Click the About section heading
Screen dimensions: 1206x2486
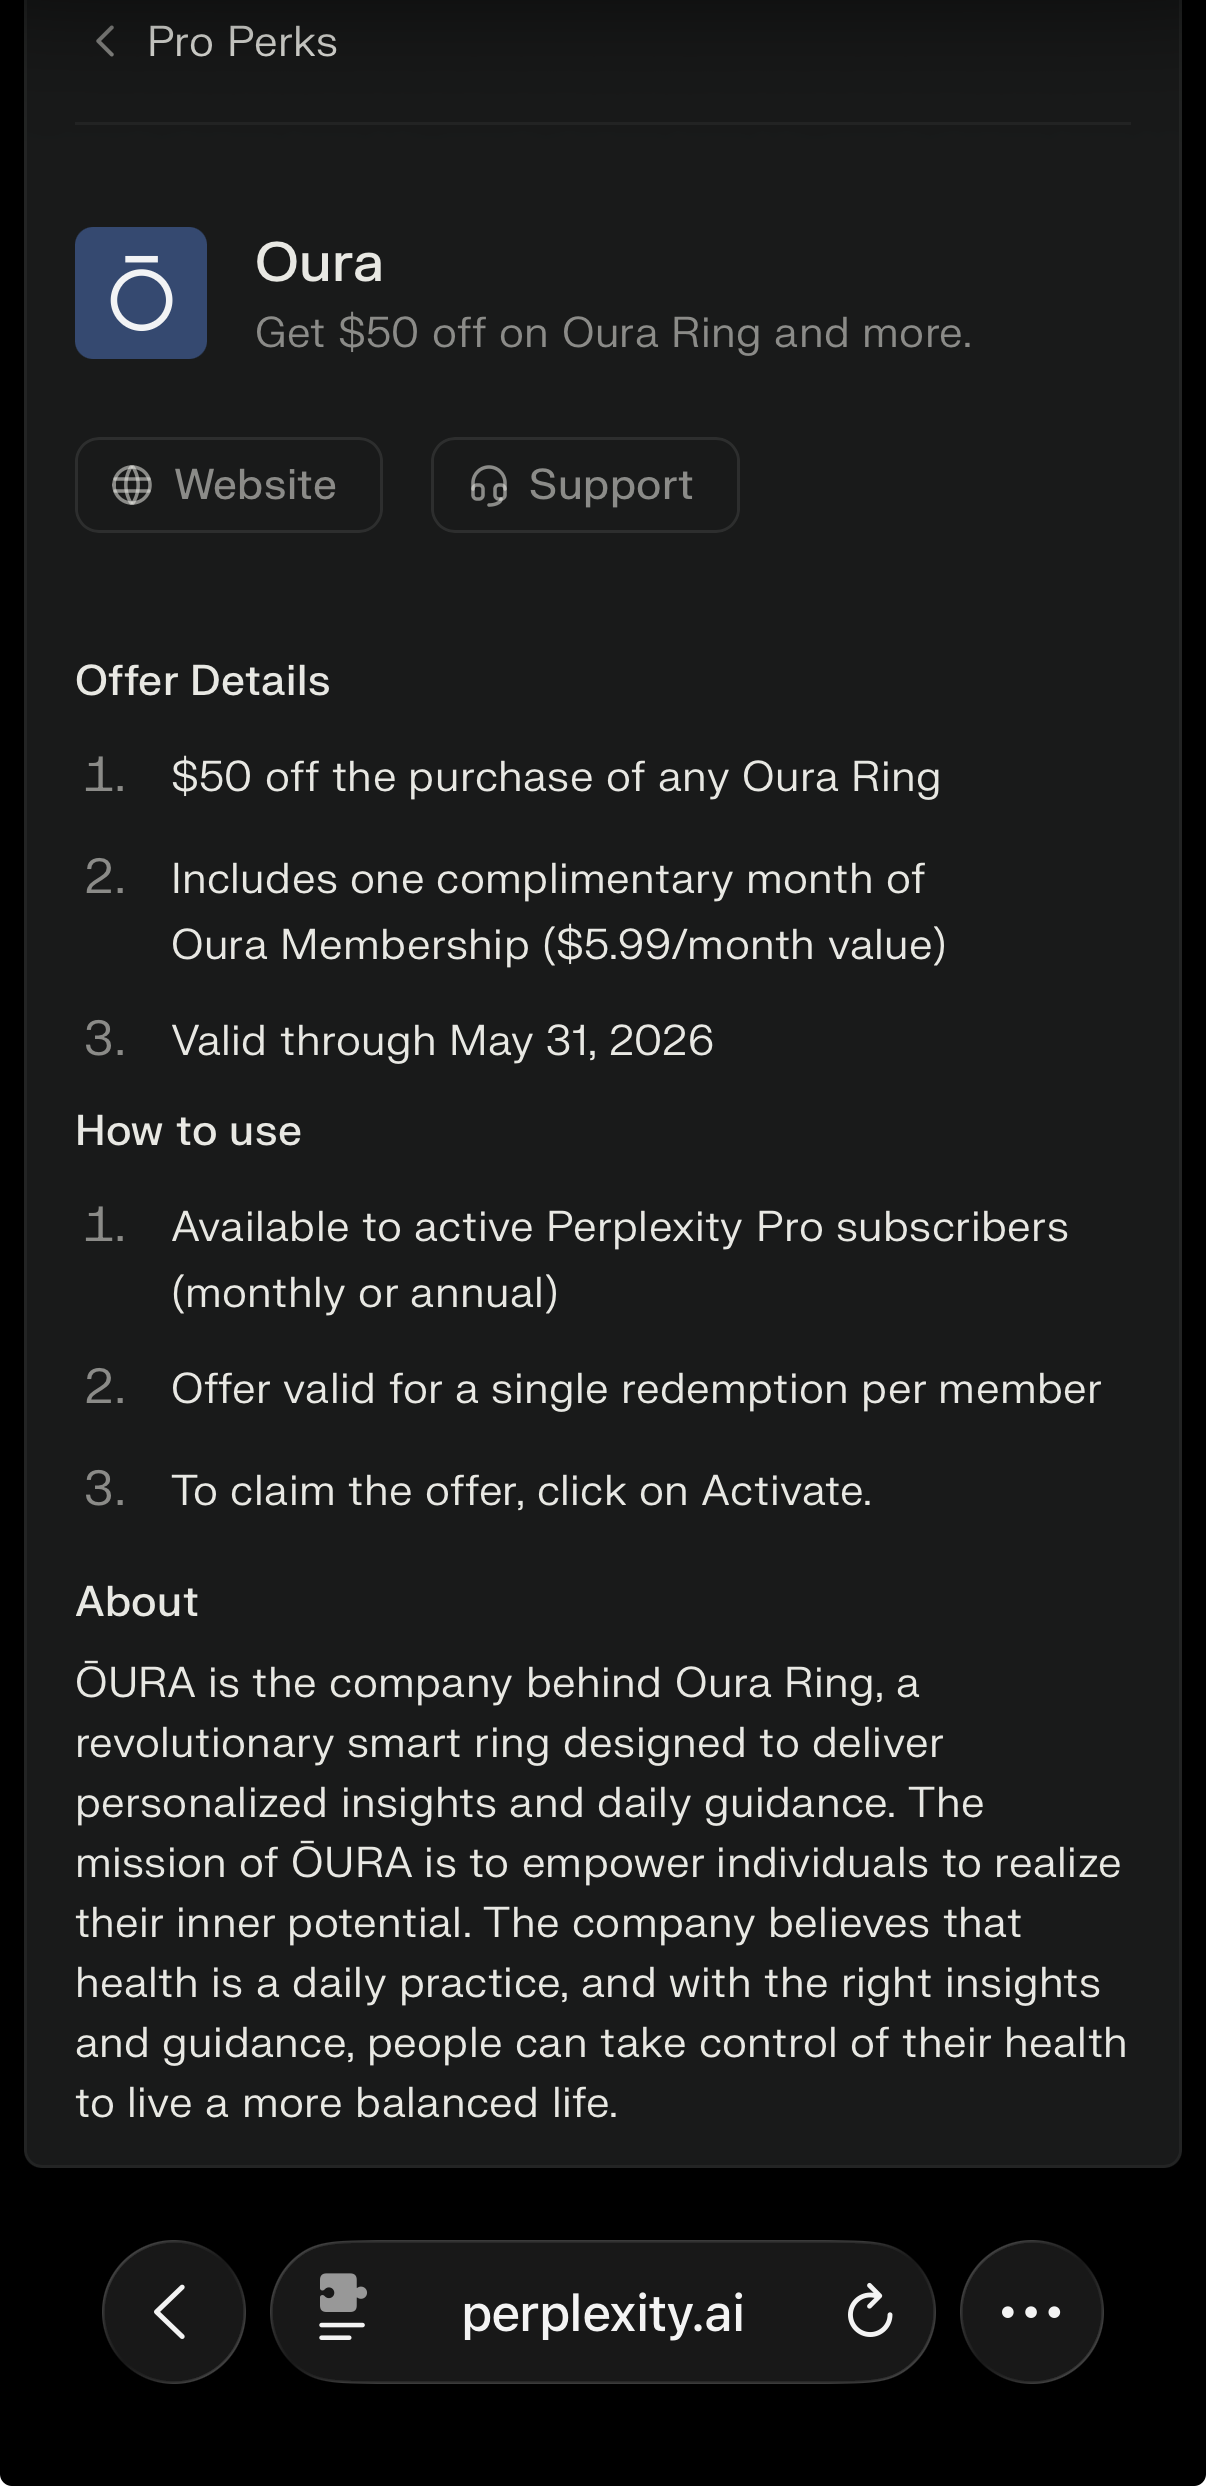coord(137,1601)
